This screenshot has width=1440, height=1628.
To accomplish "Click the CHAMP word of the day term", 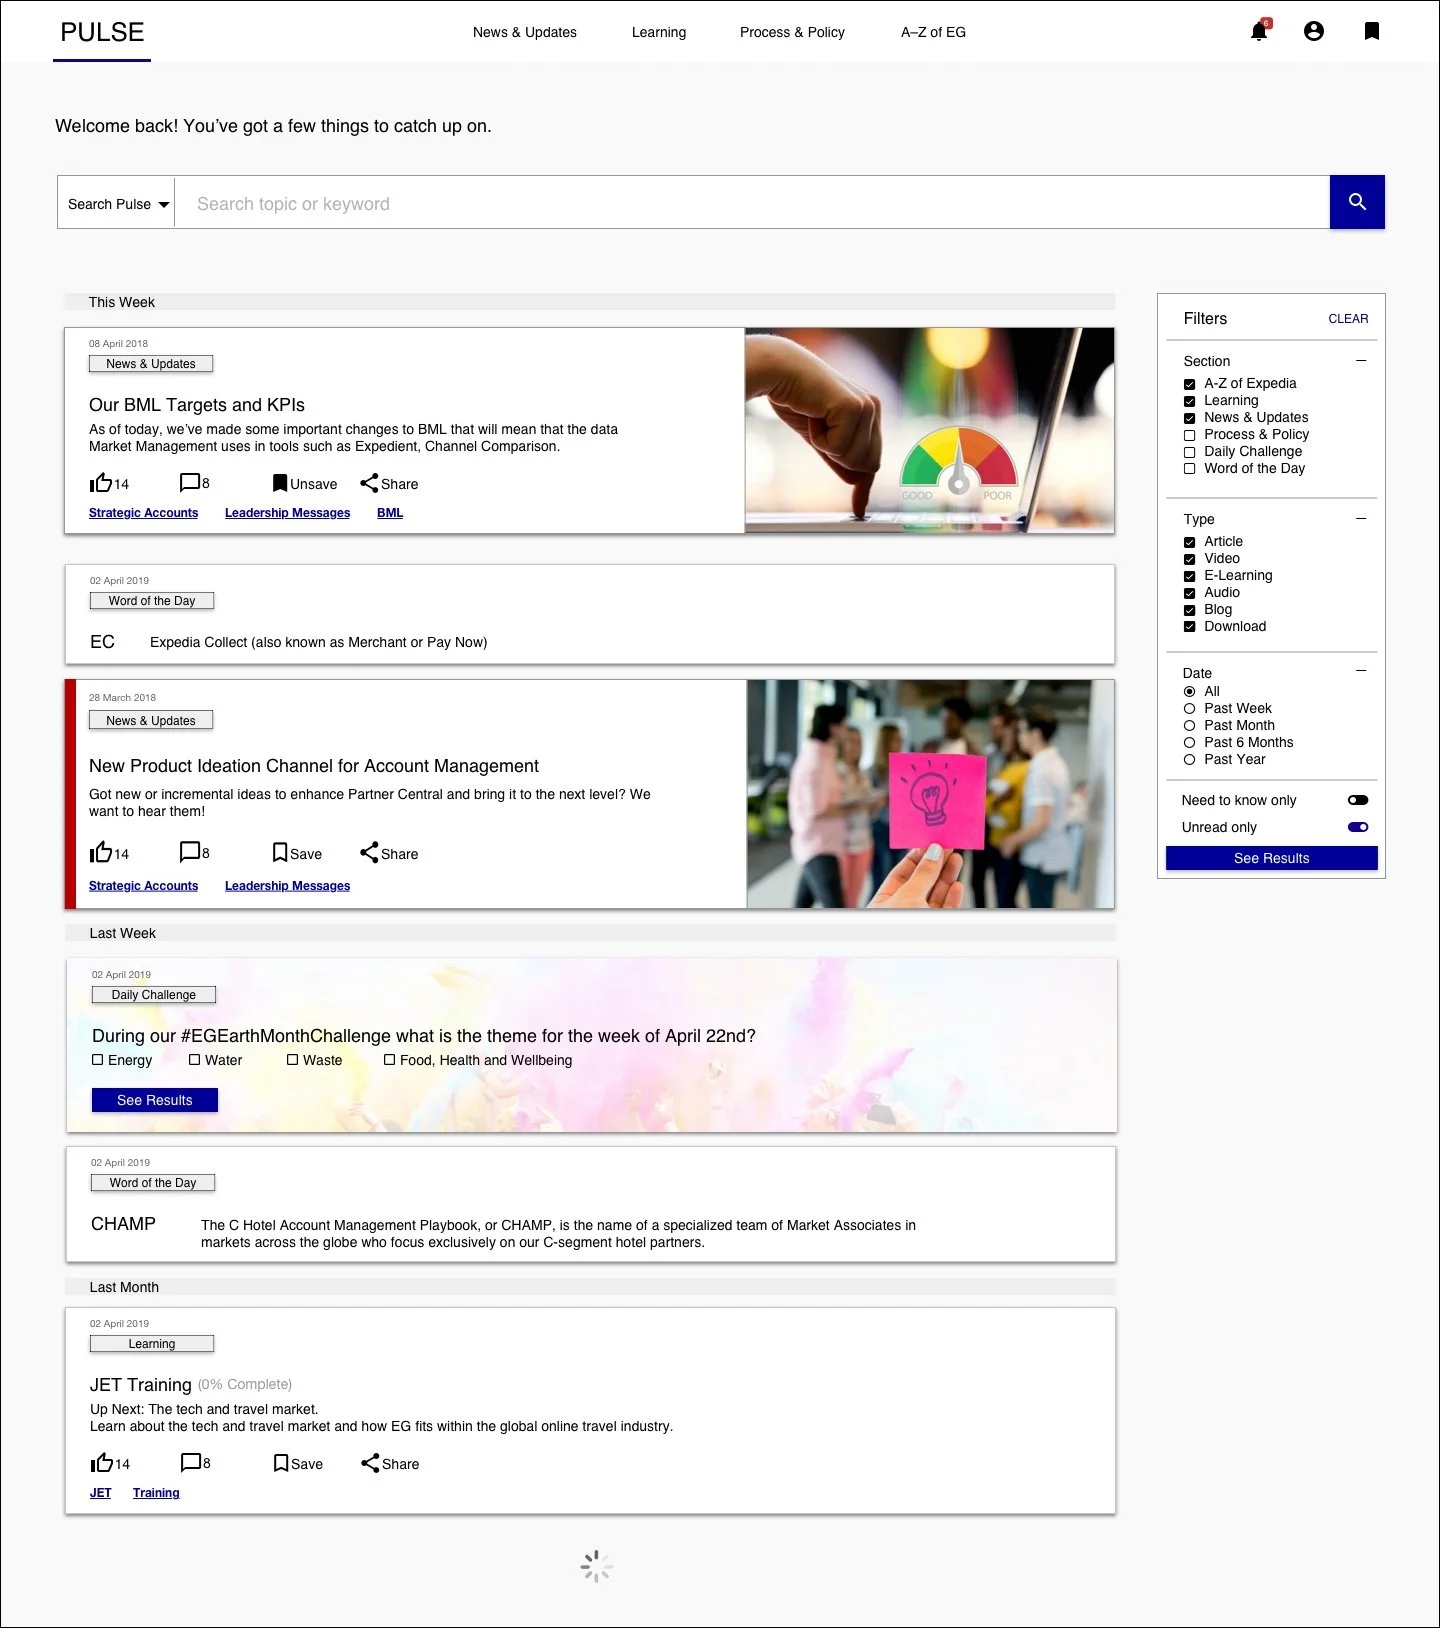I will (x=124, y=1224).
